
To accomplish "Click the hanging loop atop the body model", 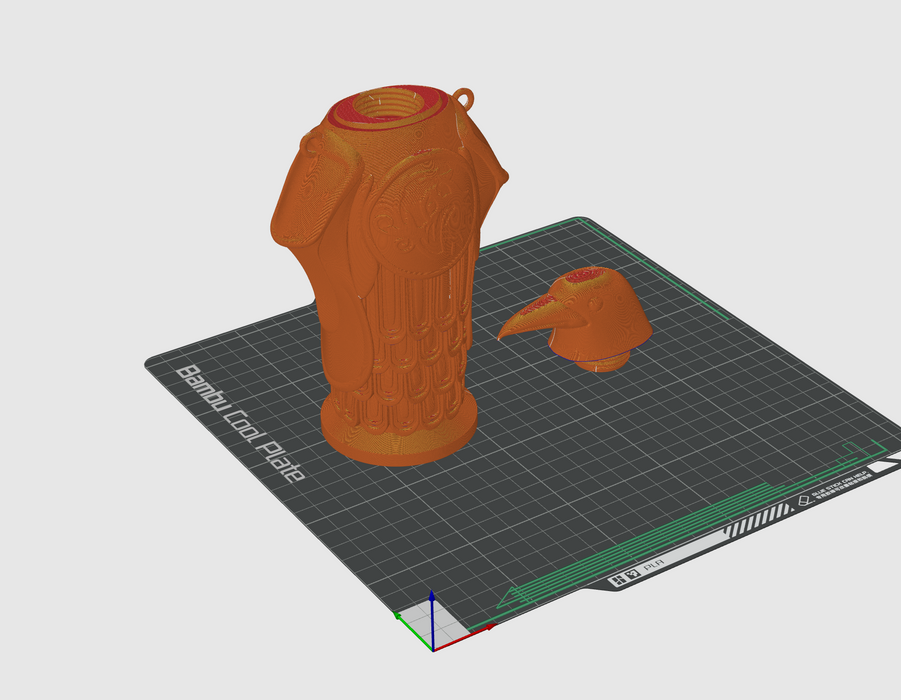I will [464, 98].
